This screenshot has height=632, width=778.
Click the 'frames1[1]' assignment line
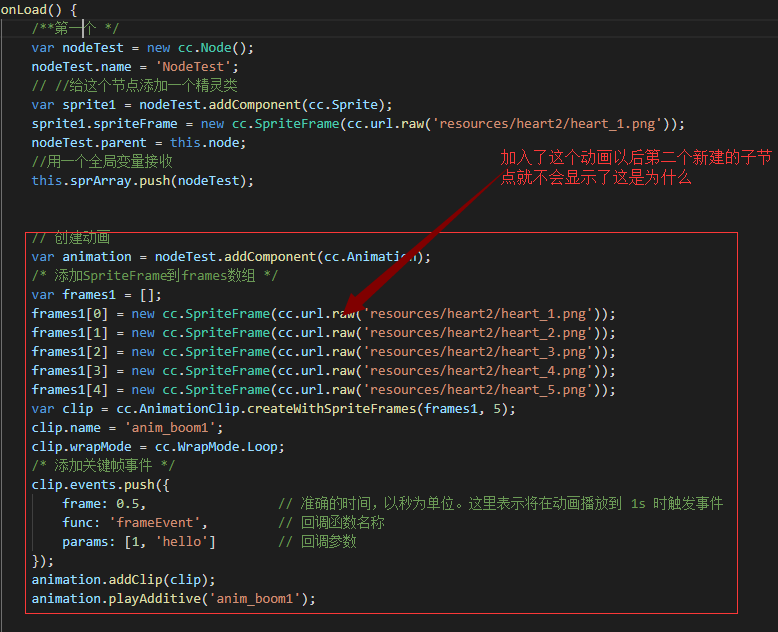click(x=324, y=332)
